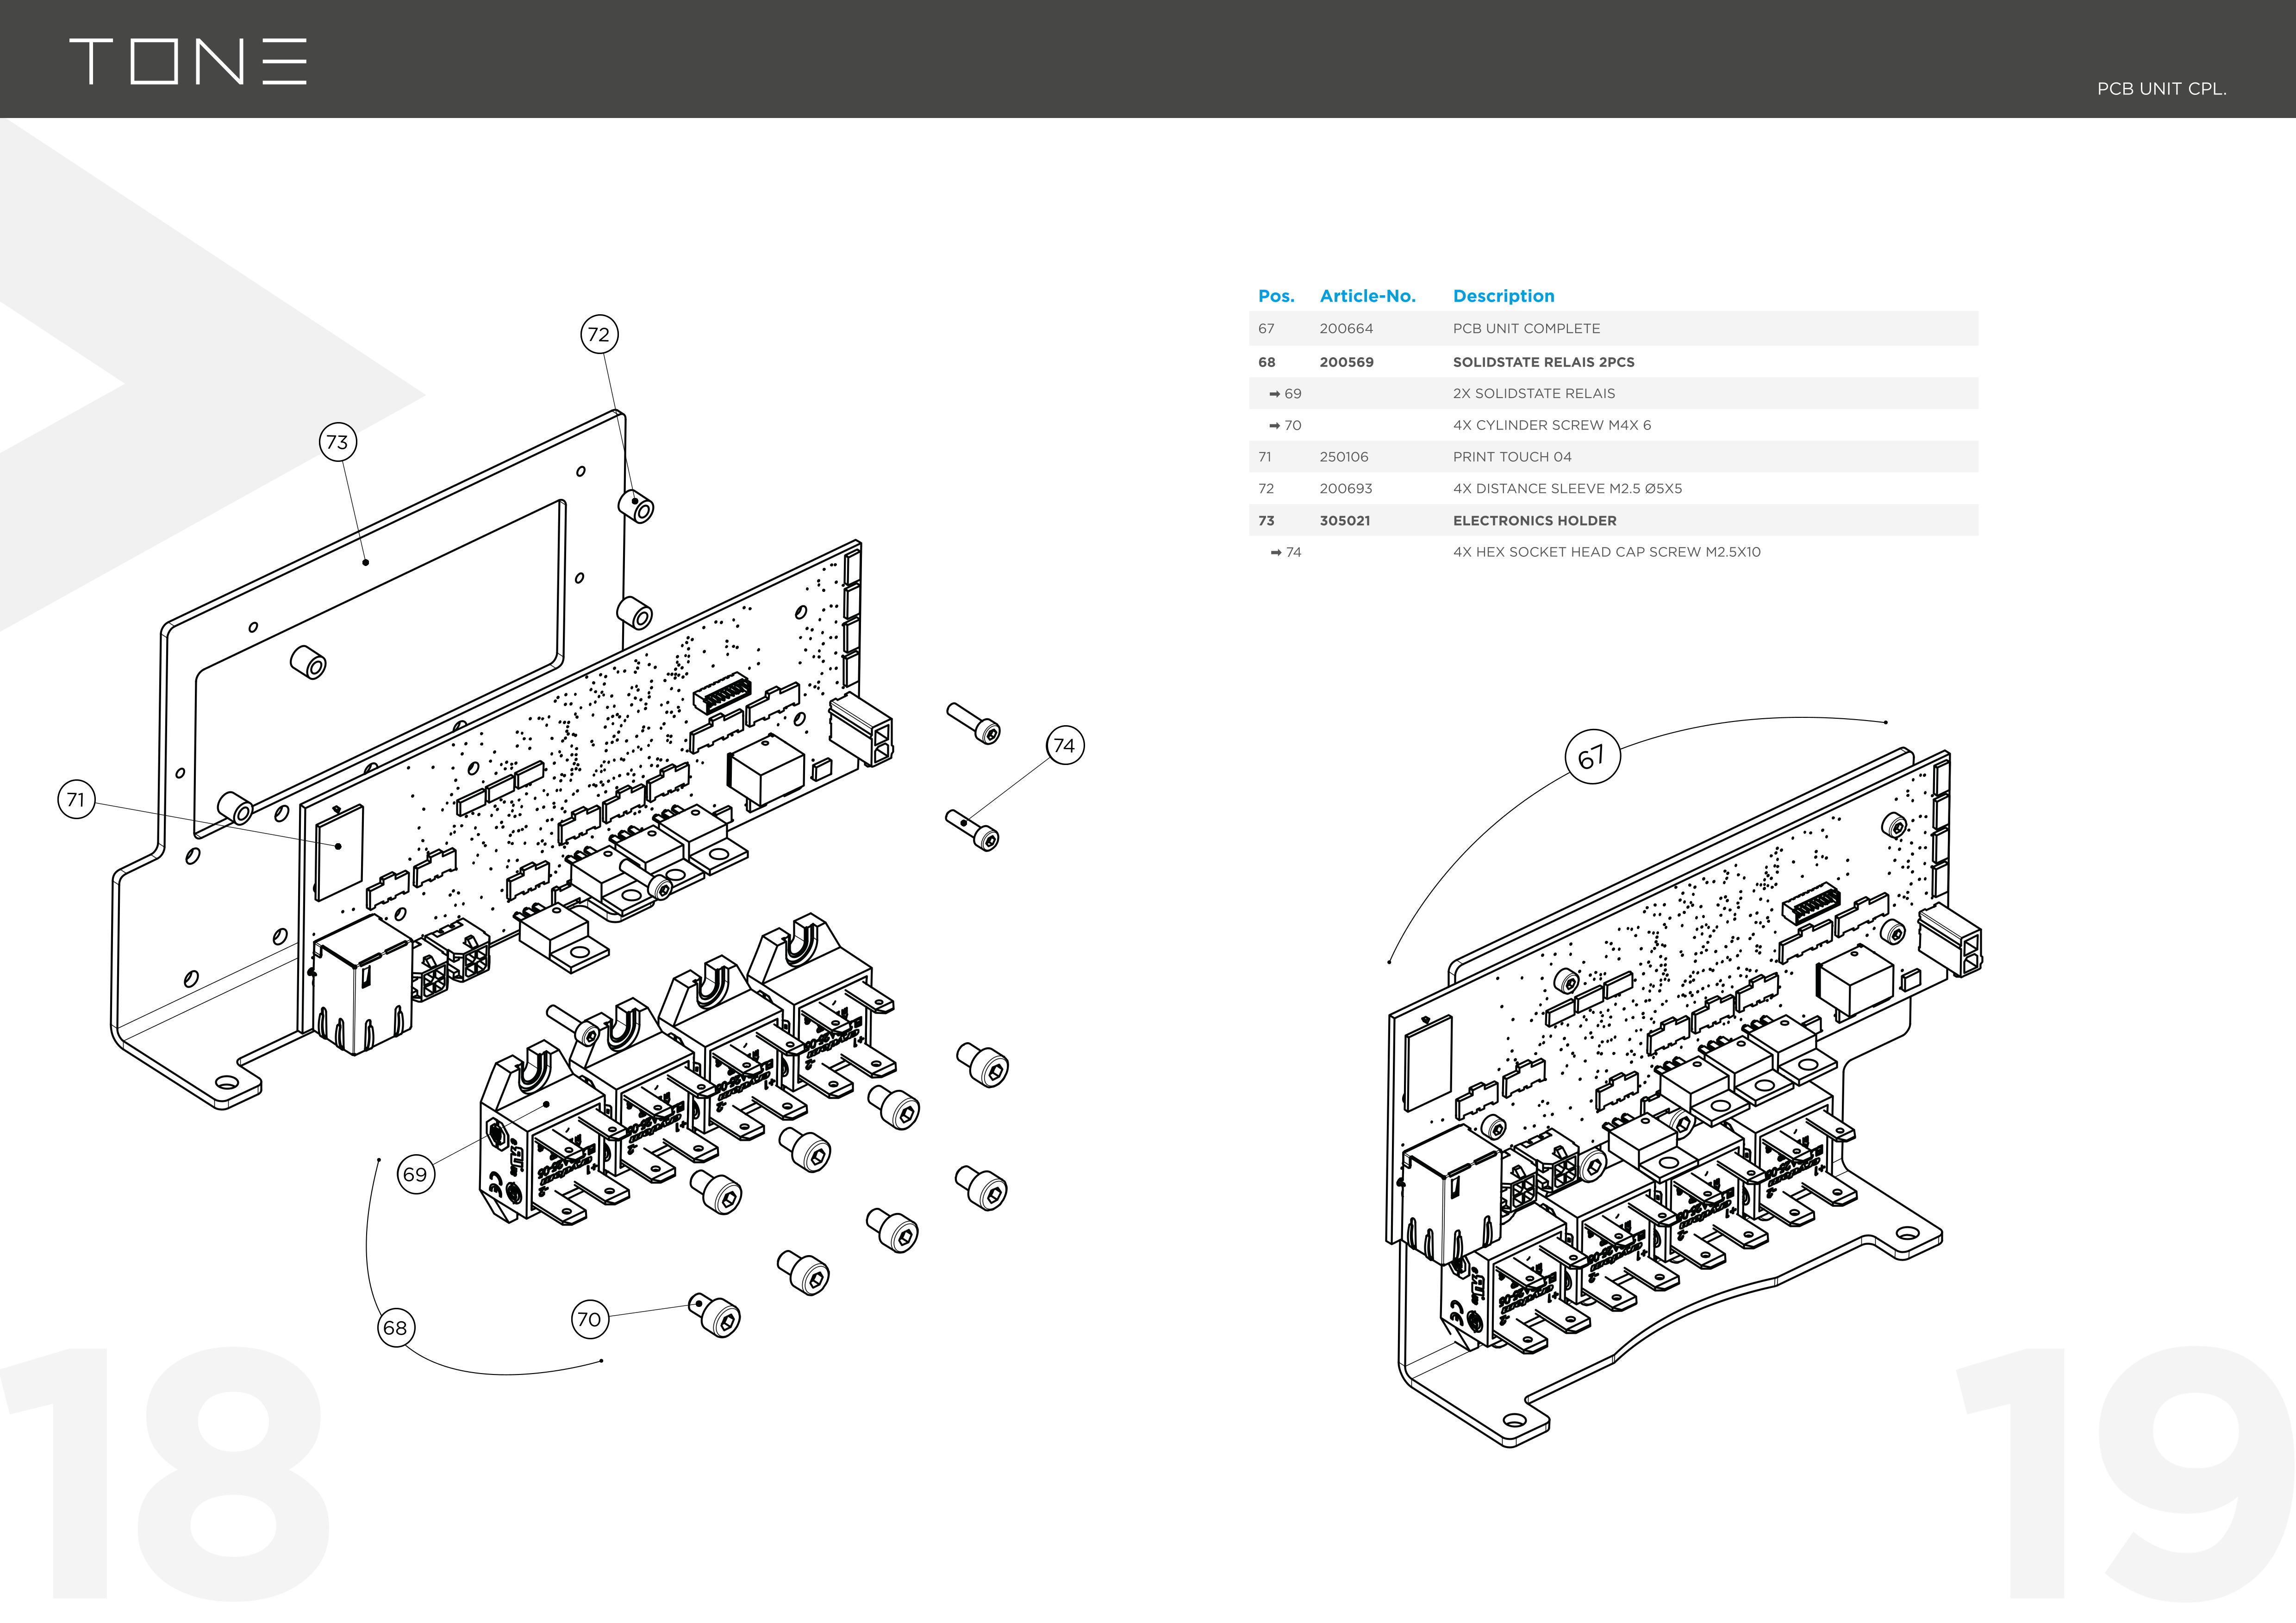This screenshot has width=2296, height=1623.
Task: Click the Ethernet port on the exploded PCB
Action: [362, 984]
